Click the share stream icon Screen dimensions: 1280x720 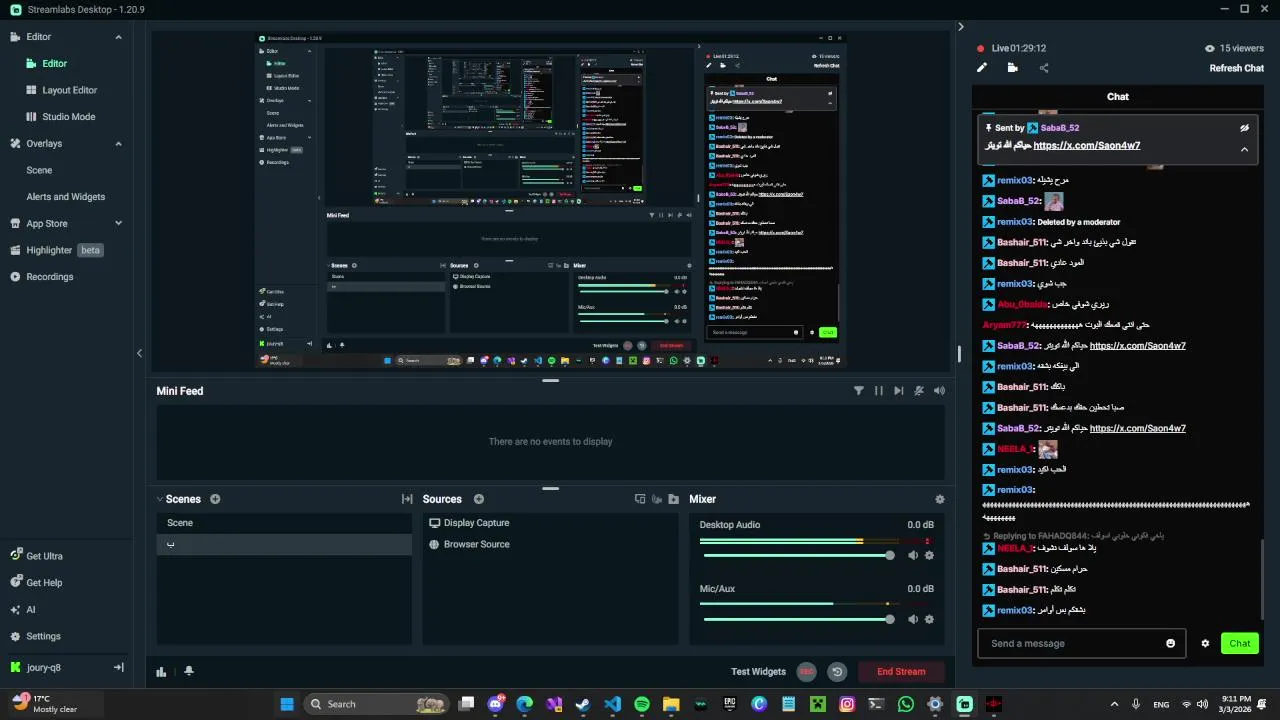click(x=1044, y=68)
